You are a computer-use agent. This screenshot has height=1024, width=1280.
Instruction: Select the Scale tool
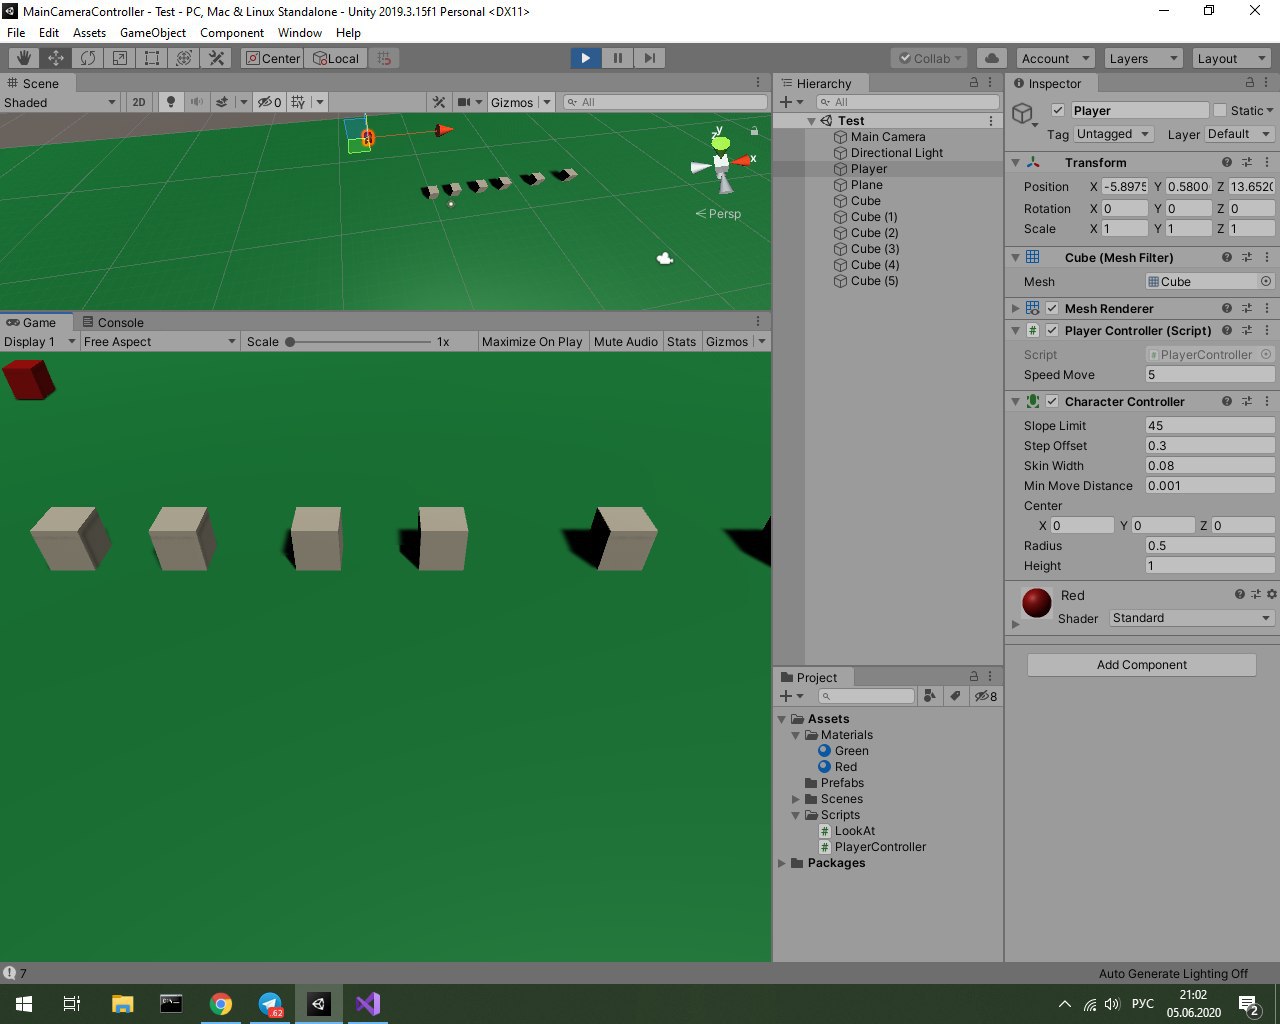click(x=120, y=58)
